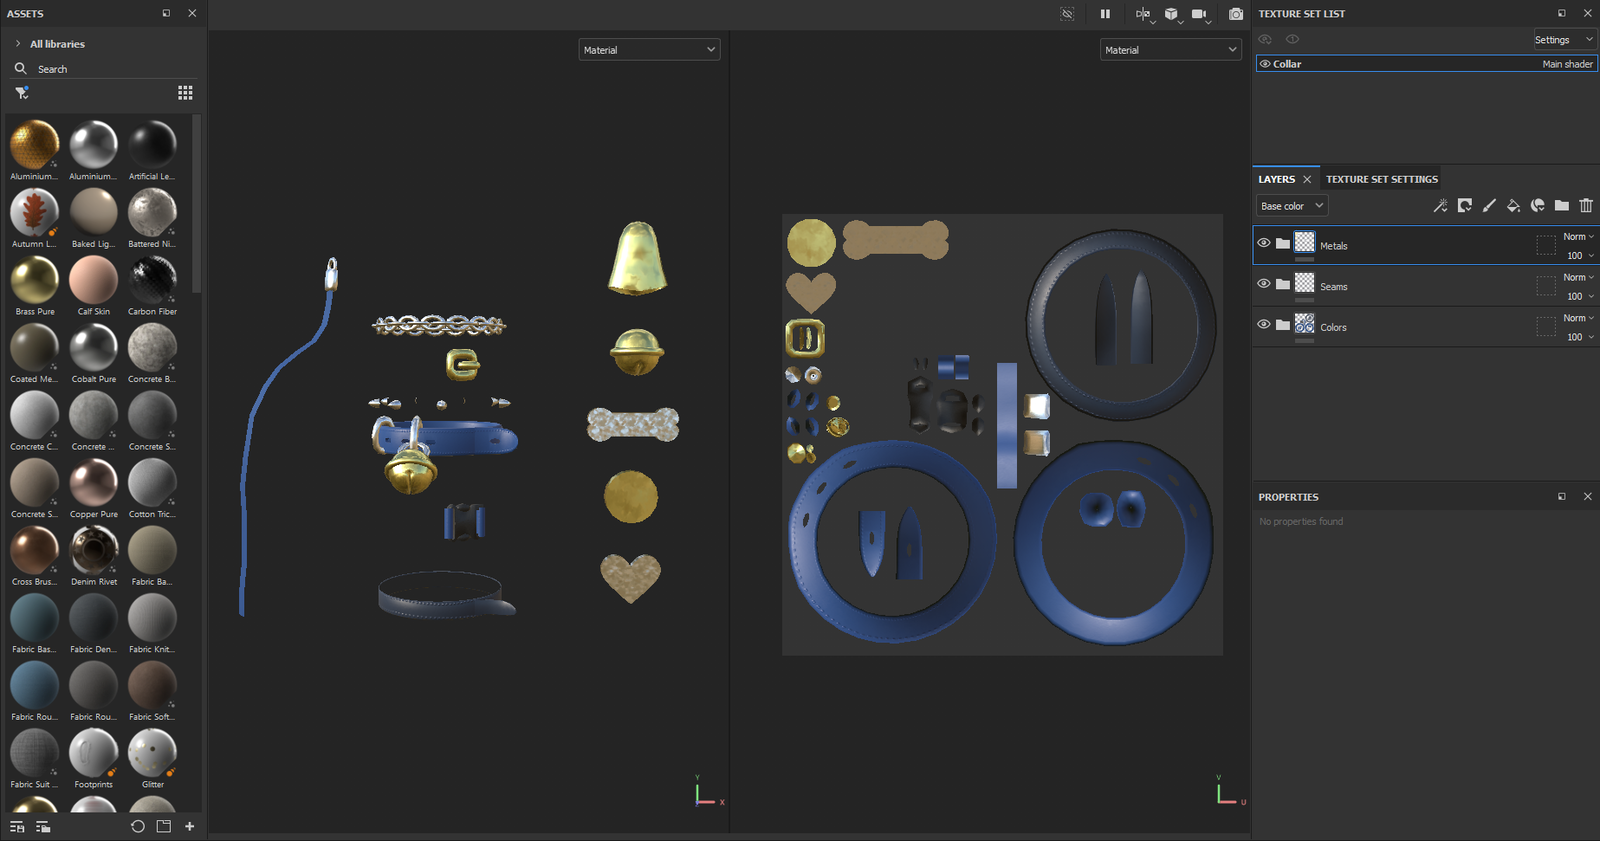Open the texture set Settings button

point(1563,40)
